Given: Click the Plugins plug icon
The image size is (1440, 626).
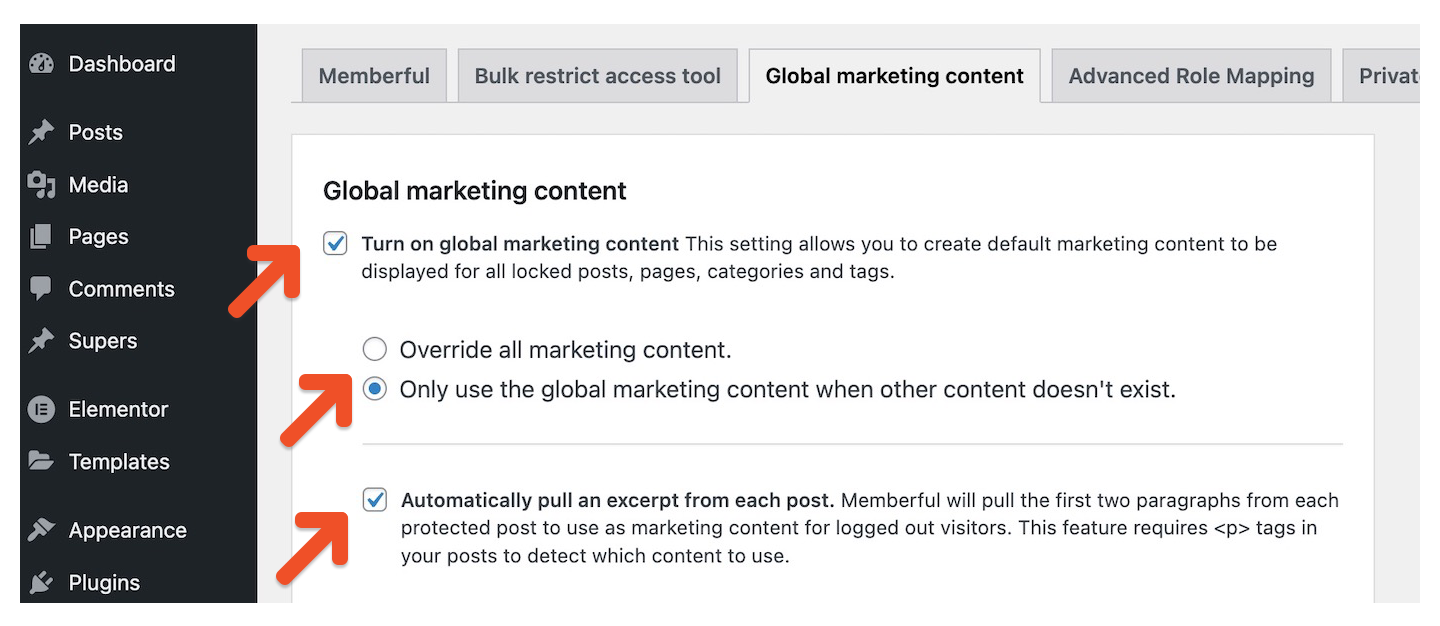Looking at the screenshot, I should tap(41, 582).
